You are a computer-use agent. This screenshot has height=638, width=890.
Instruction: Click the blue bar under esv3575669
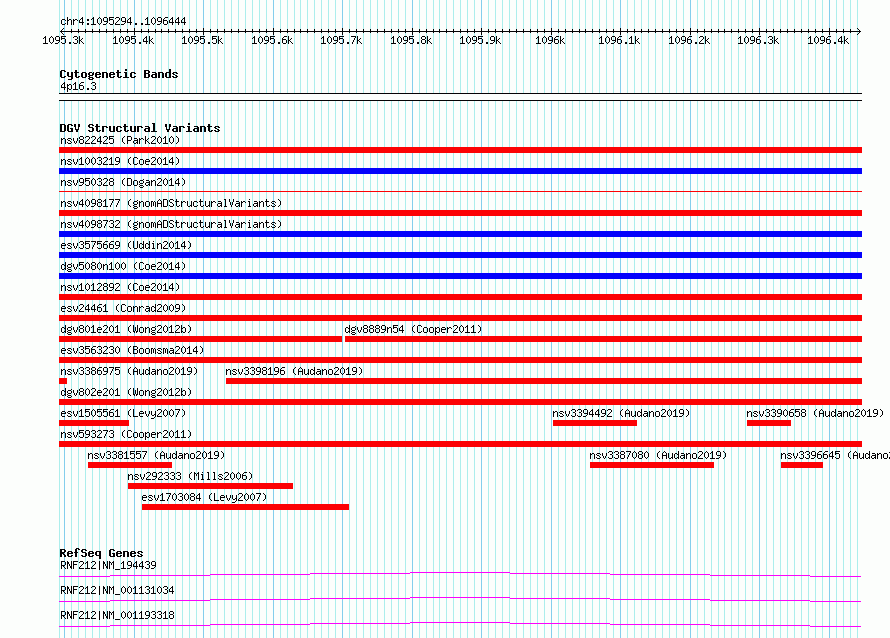(x=460, y=255)
